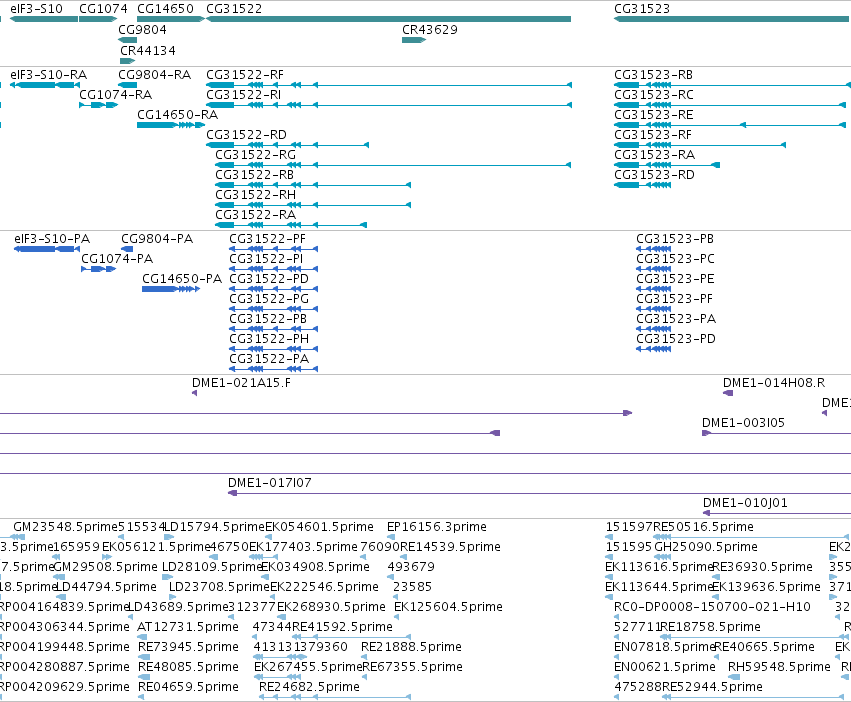Select protein CG31523-PB
Viewport: 851px width, 702px height.
click(653, 249)
